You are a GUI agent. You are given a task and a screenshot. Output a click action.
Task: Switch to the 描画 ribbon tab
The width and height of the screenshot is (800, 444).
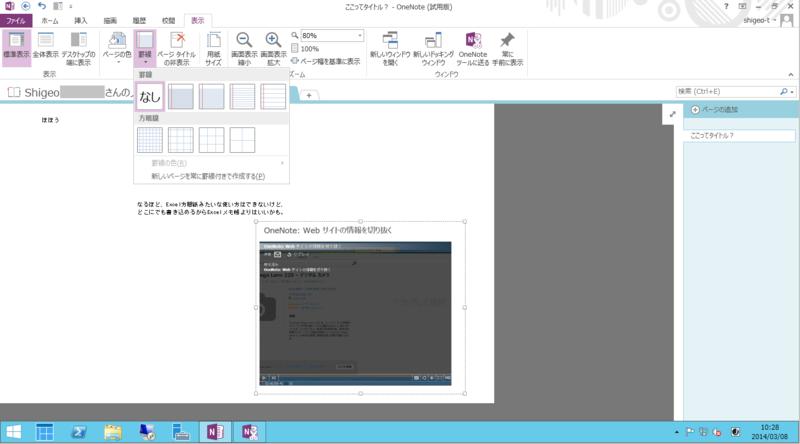[110, 20]
